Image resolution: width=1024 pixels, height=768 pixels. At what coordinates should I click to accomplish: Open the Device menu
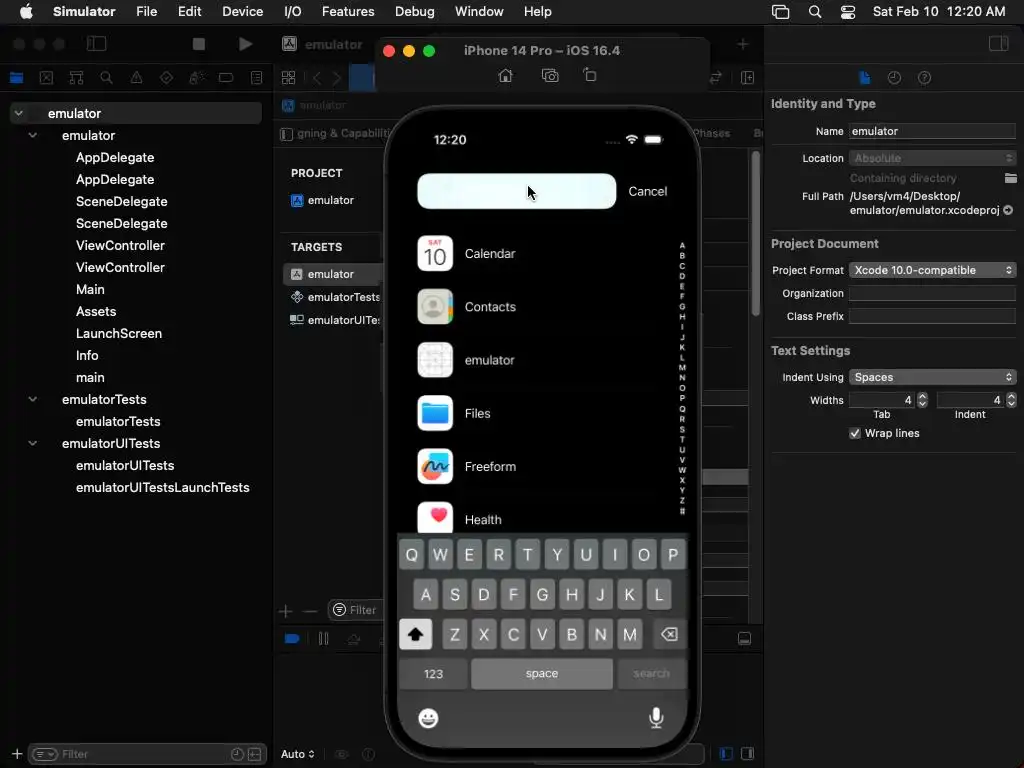242,11
